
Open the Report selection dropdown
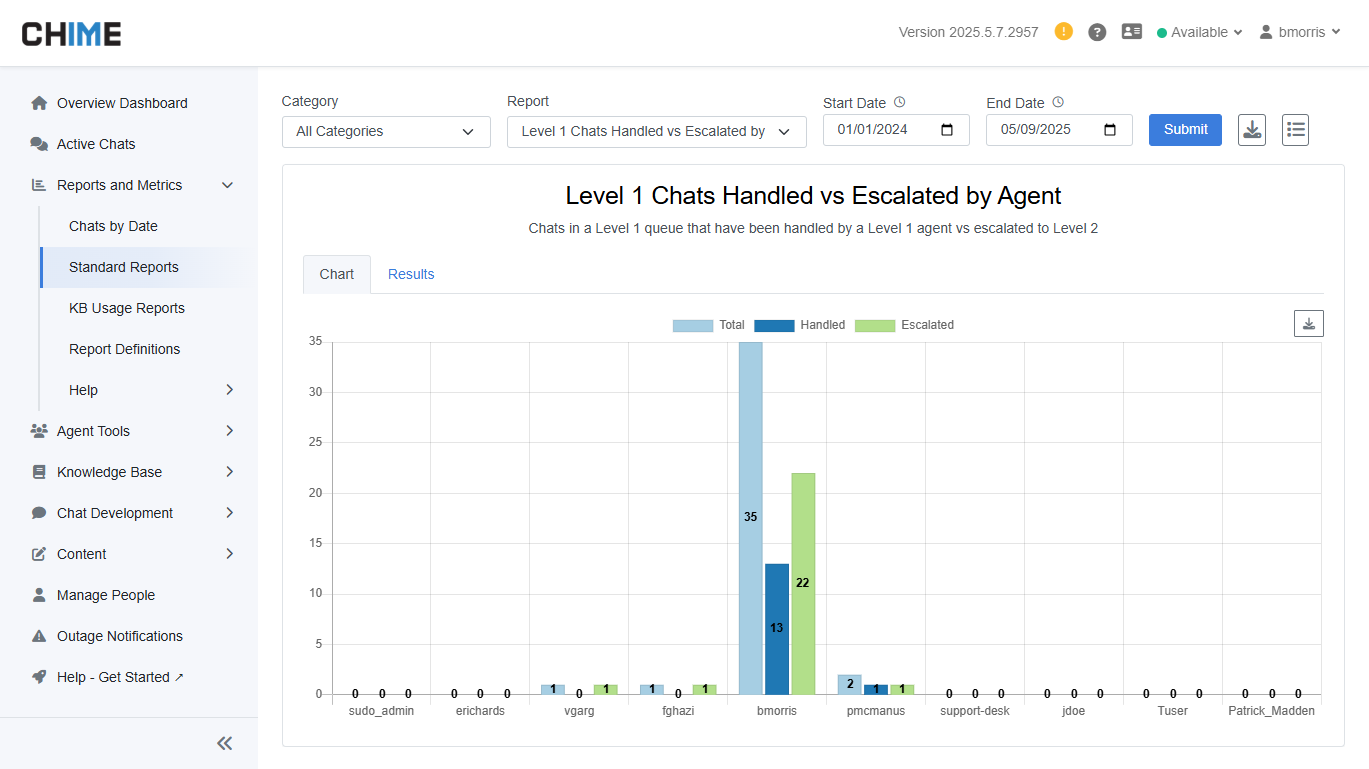656,132
